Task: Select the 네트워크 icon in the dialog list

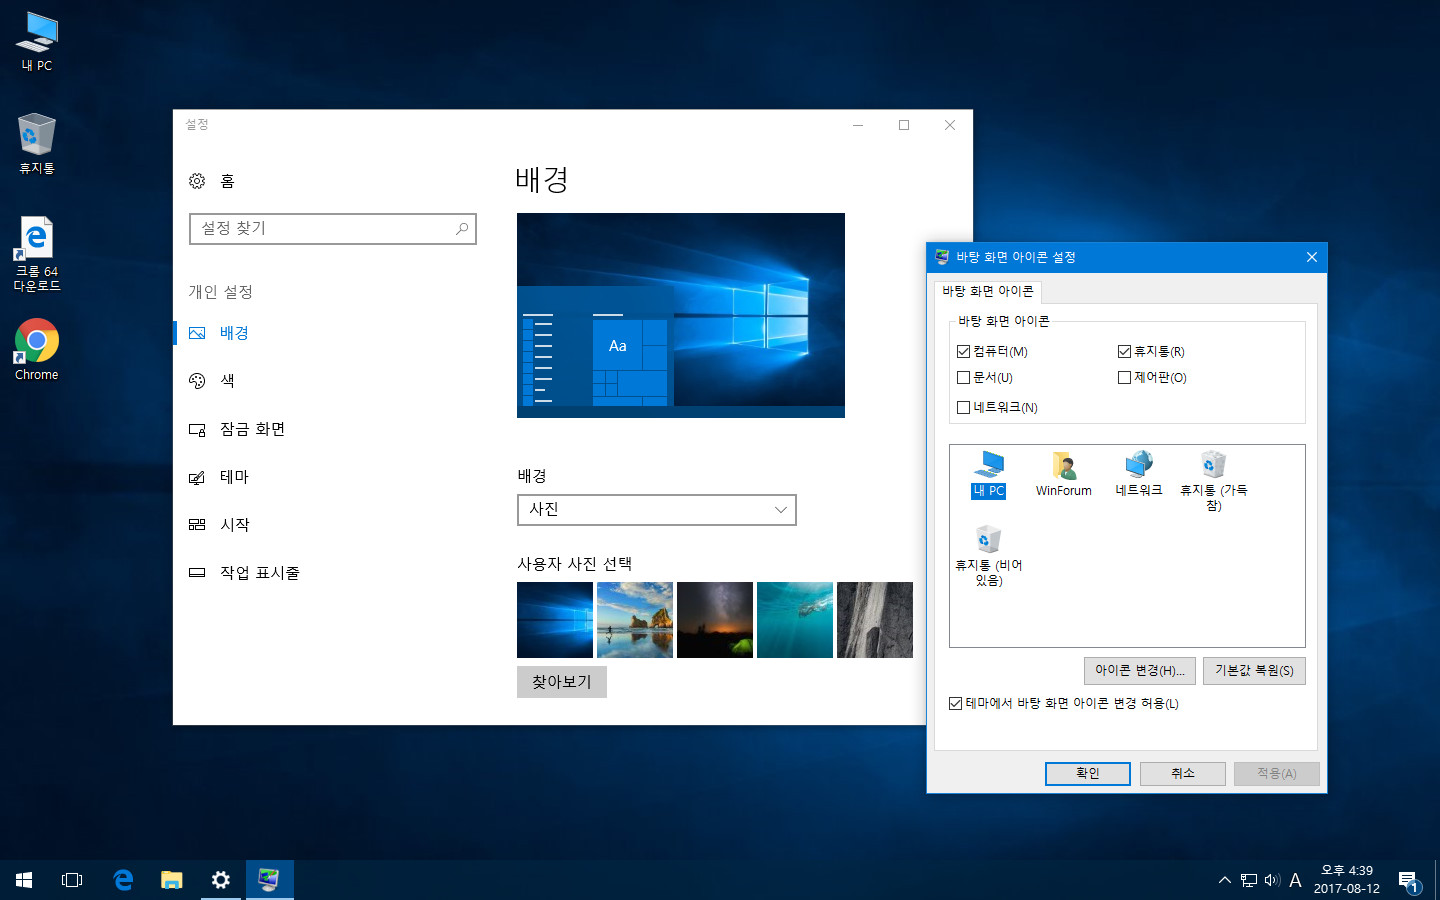Action: click(1139, 474)
